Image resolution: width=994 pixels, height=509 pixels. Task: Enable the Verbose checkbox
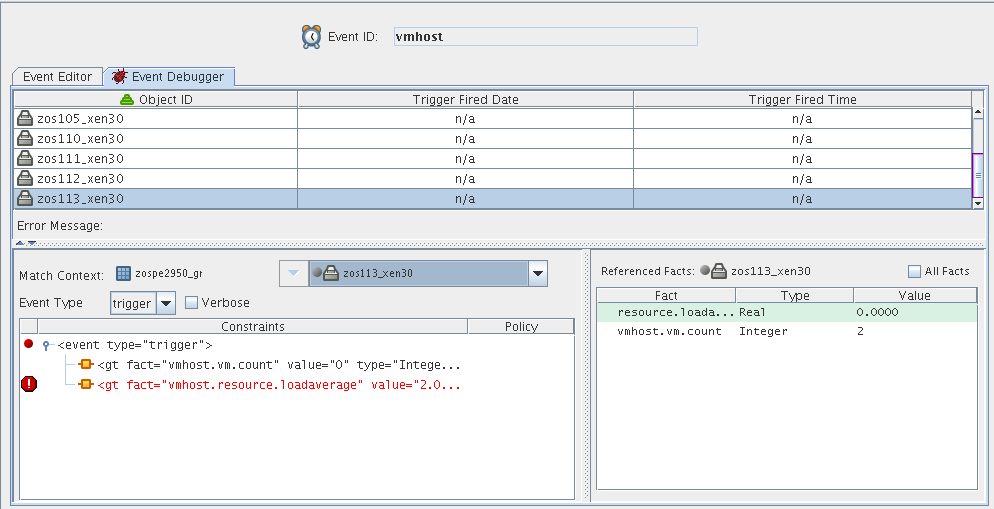tap(192, 303)
